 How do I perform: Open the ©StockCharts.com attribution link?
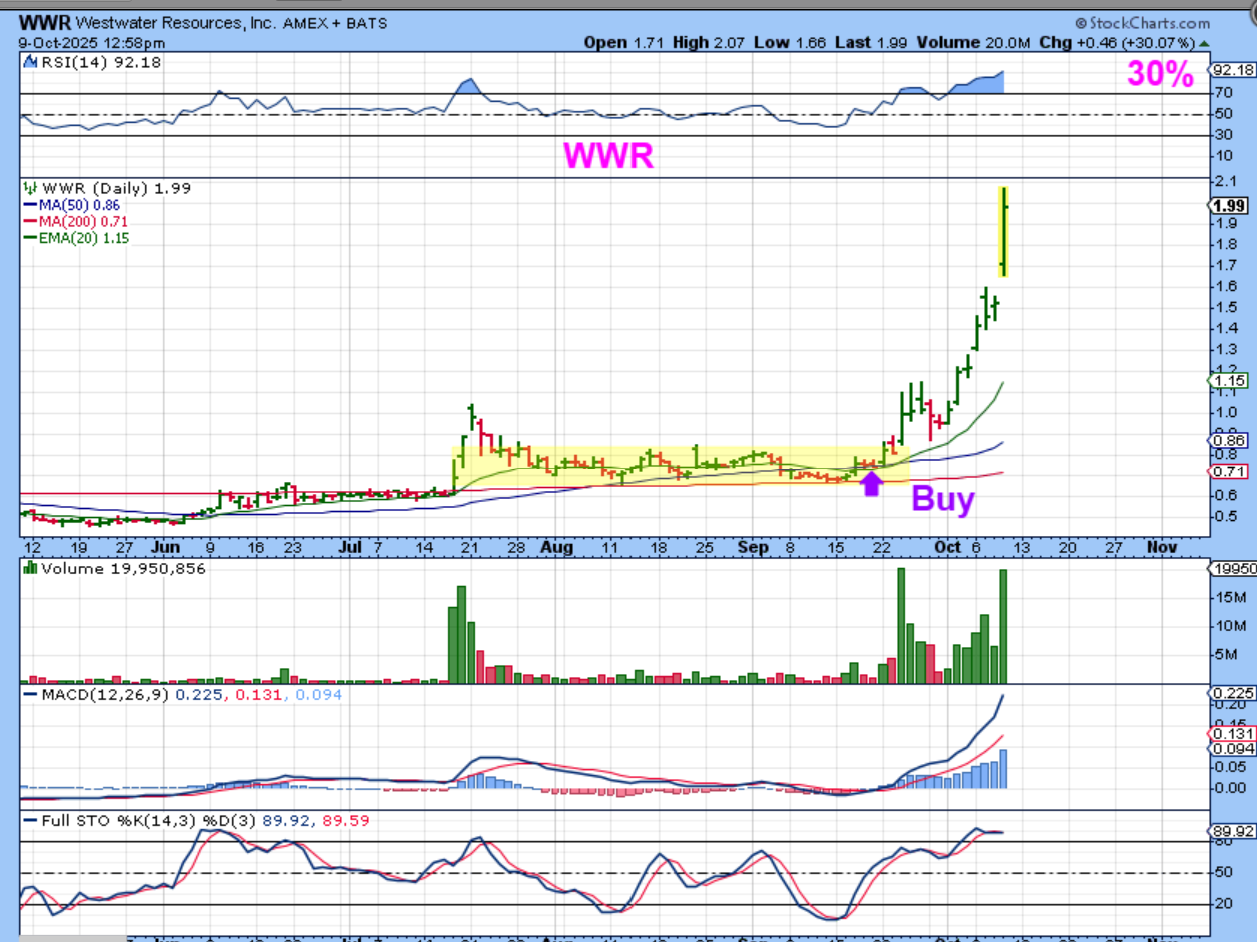coord(1143,23)
